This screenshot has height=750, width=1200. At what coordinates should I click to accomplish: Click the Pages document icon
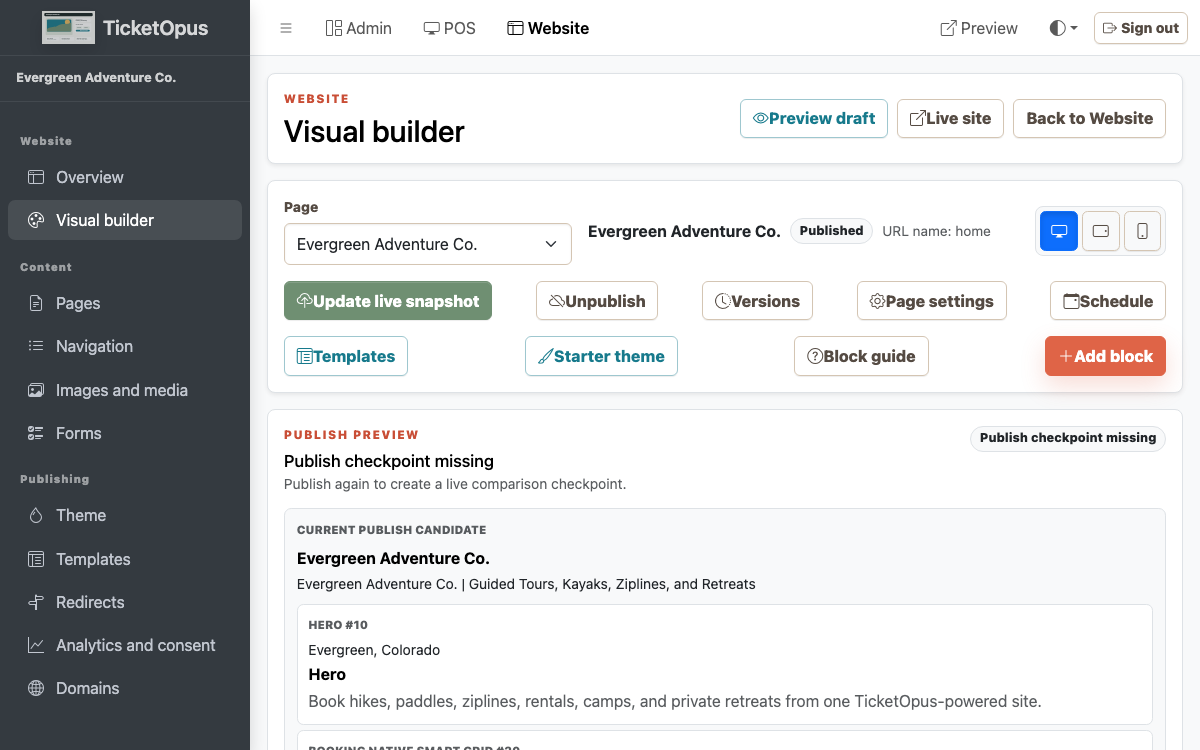[36, 303]
